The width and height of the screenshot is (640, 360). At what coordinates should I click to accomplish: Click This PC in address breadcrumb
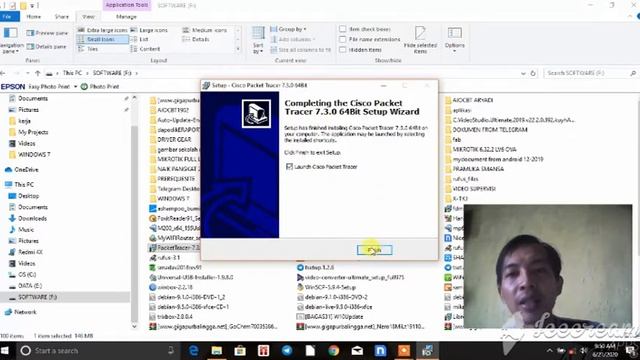(72, 73)
